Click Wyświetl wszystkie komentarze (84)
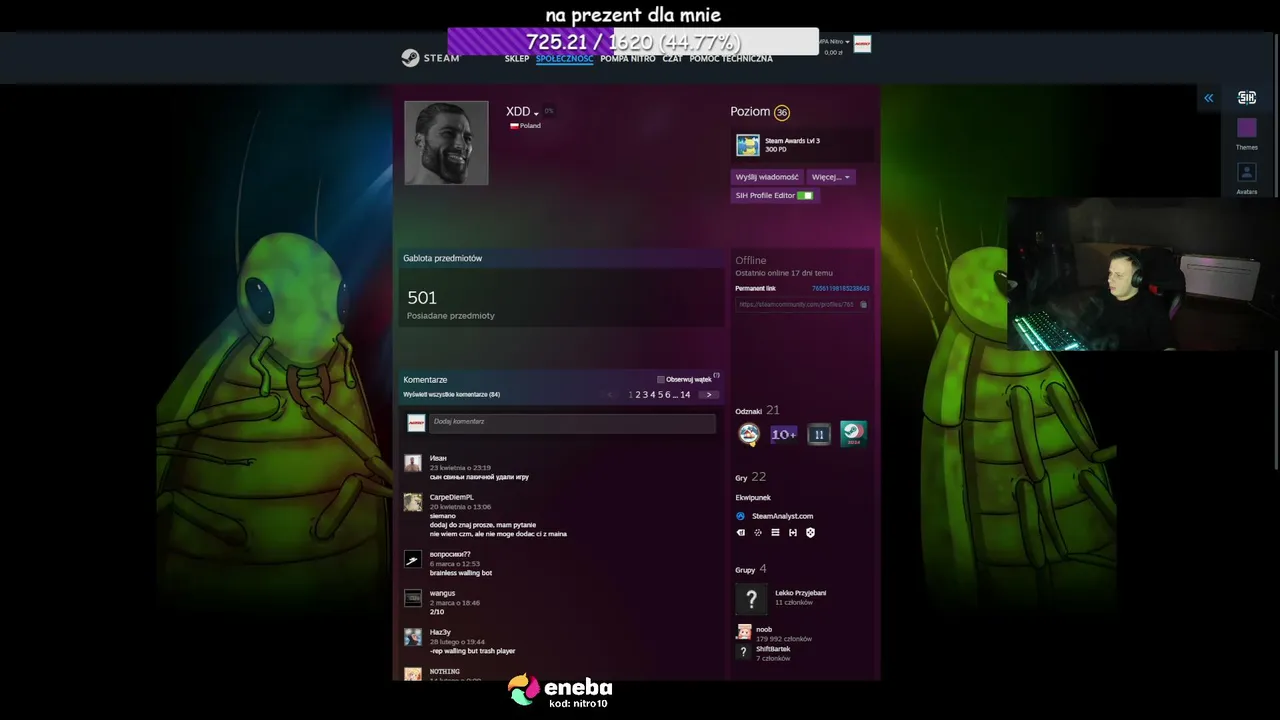This screenshot has height=720, width=1280. pos(451,395)
